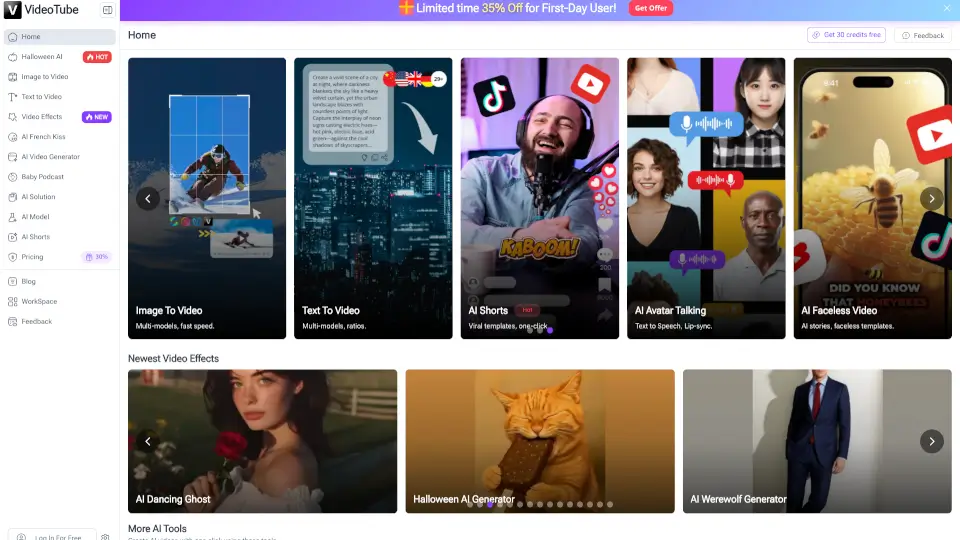960x540 pixels.
Task: Open the AI Faceless Video card
Action: pyautogui.click(x=872, y=198)
